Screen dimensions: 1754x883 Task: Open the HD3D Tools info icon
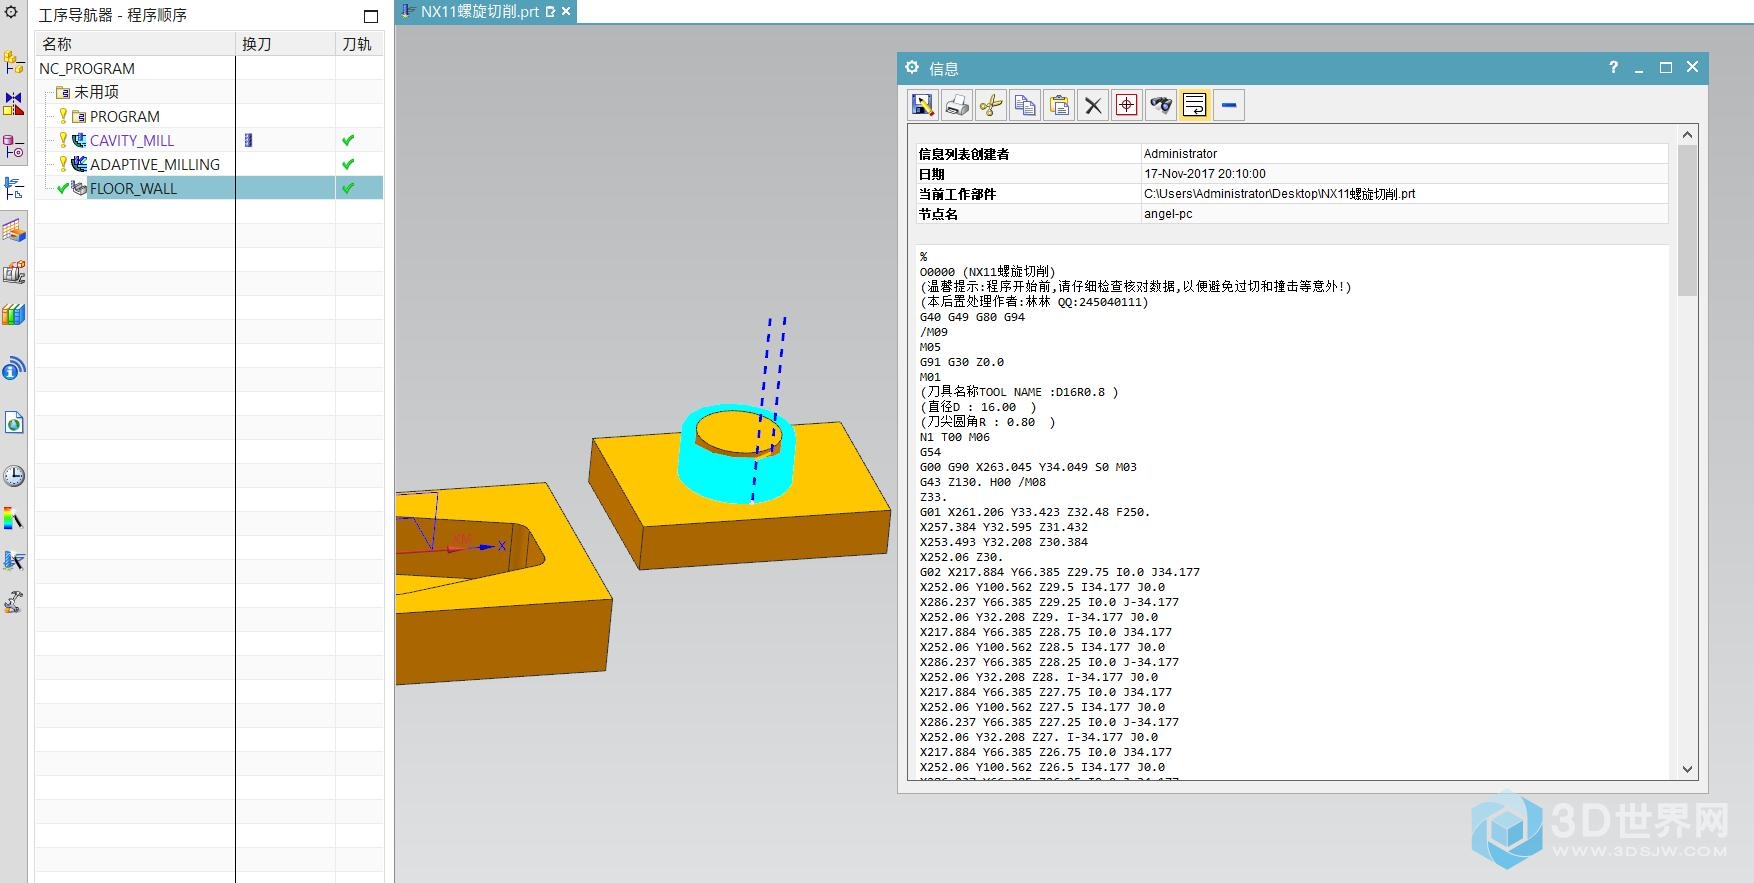click(x=14, y=369)
